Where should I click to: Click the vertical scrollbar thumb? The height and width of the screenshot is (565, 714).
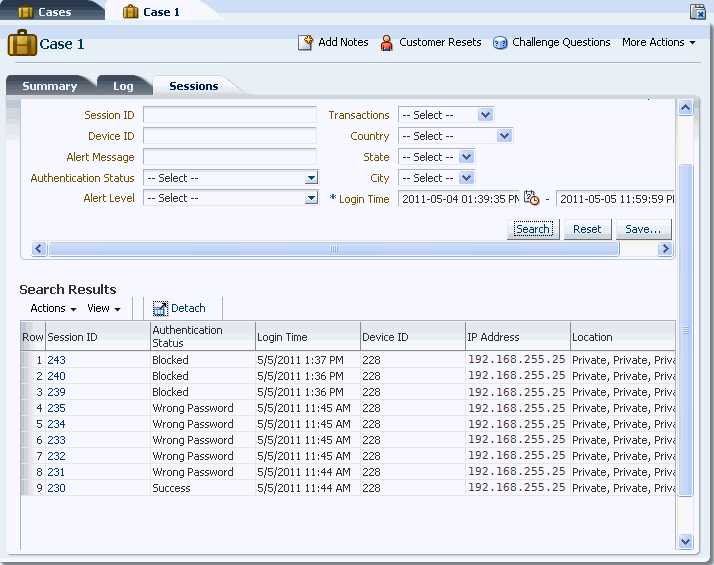685,330
